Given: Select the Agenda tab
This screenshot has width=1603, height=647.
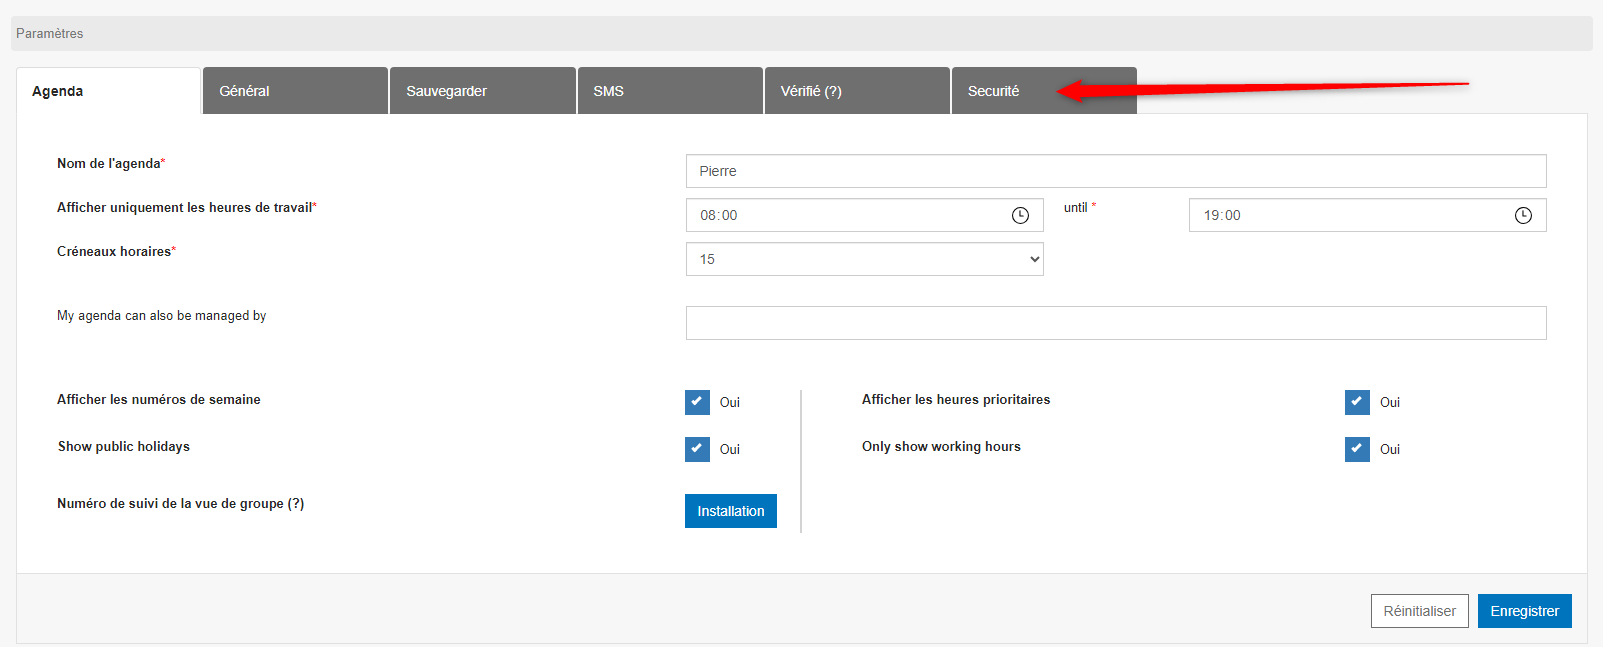Looking at the screenshot, I should (x=108, y=91).
